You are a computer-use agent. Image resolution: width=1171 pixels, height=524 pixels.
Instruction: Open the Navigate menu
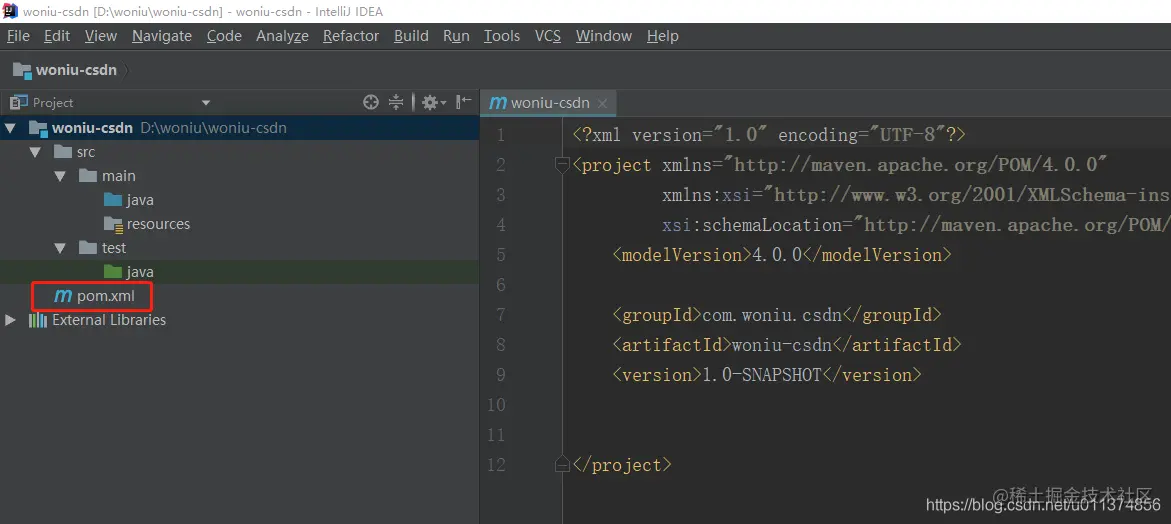162,36
